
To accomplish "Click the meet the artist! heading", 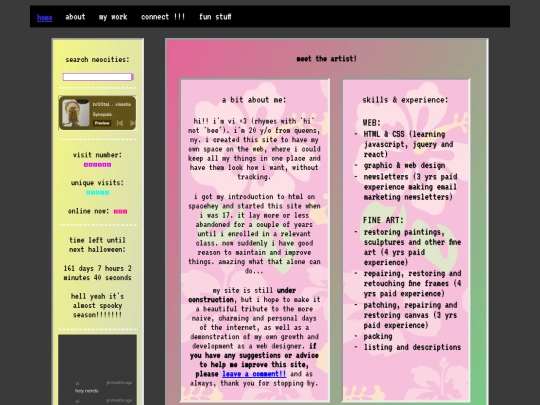I will tap(326, 59).
